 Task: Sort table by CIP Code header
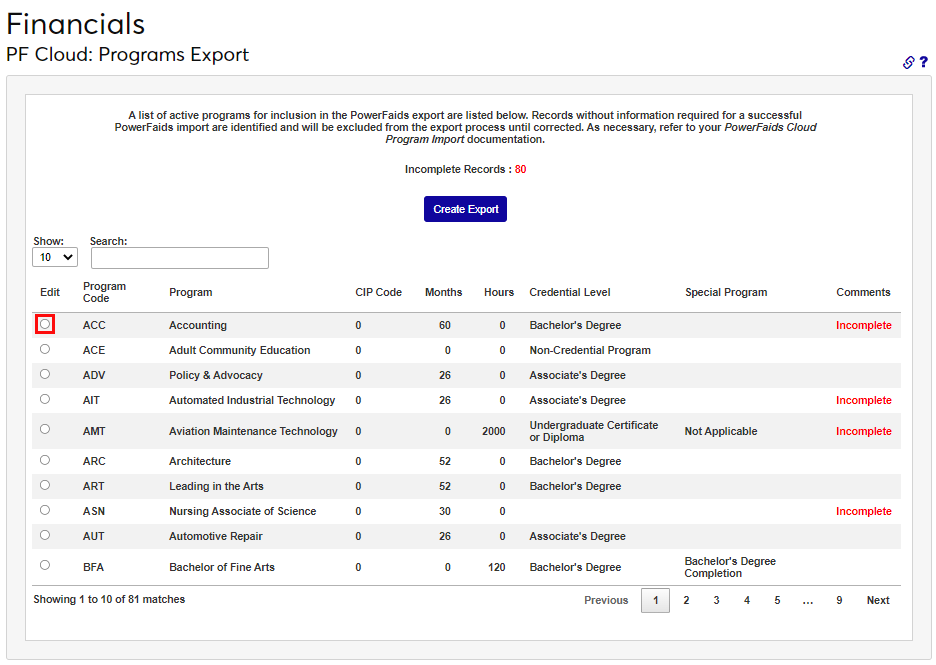[x=378, y=293]
